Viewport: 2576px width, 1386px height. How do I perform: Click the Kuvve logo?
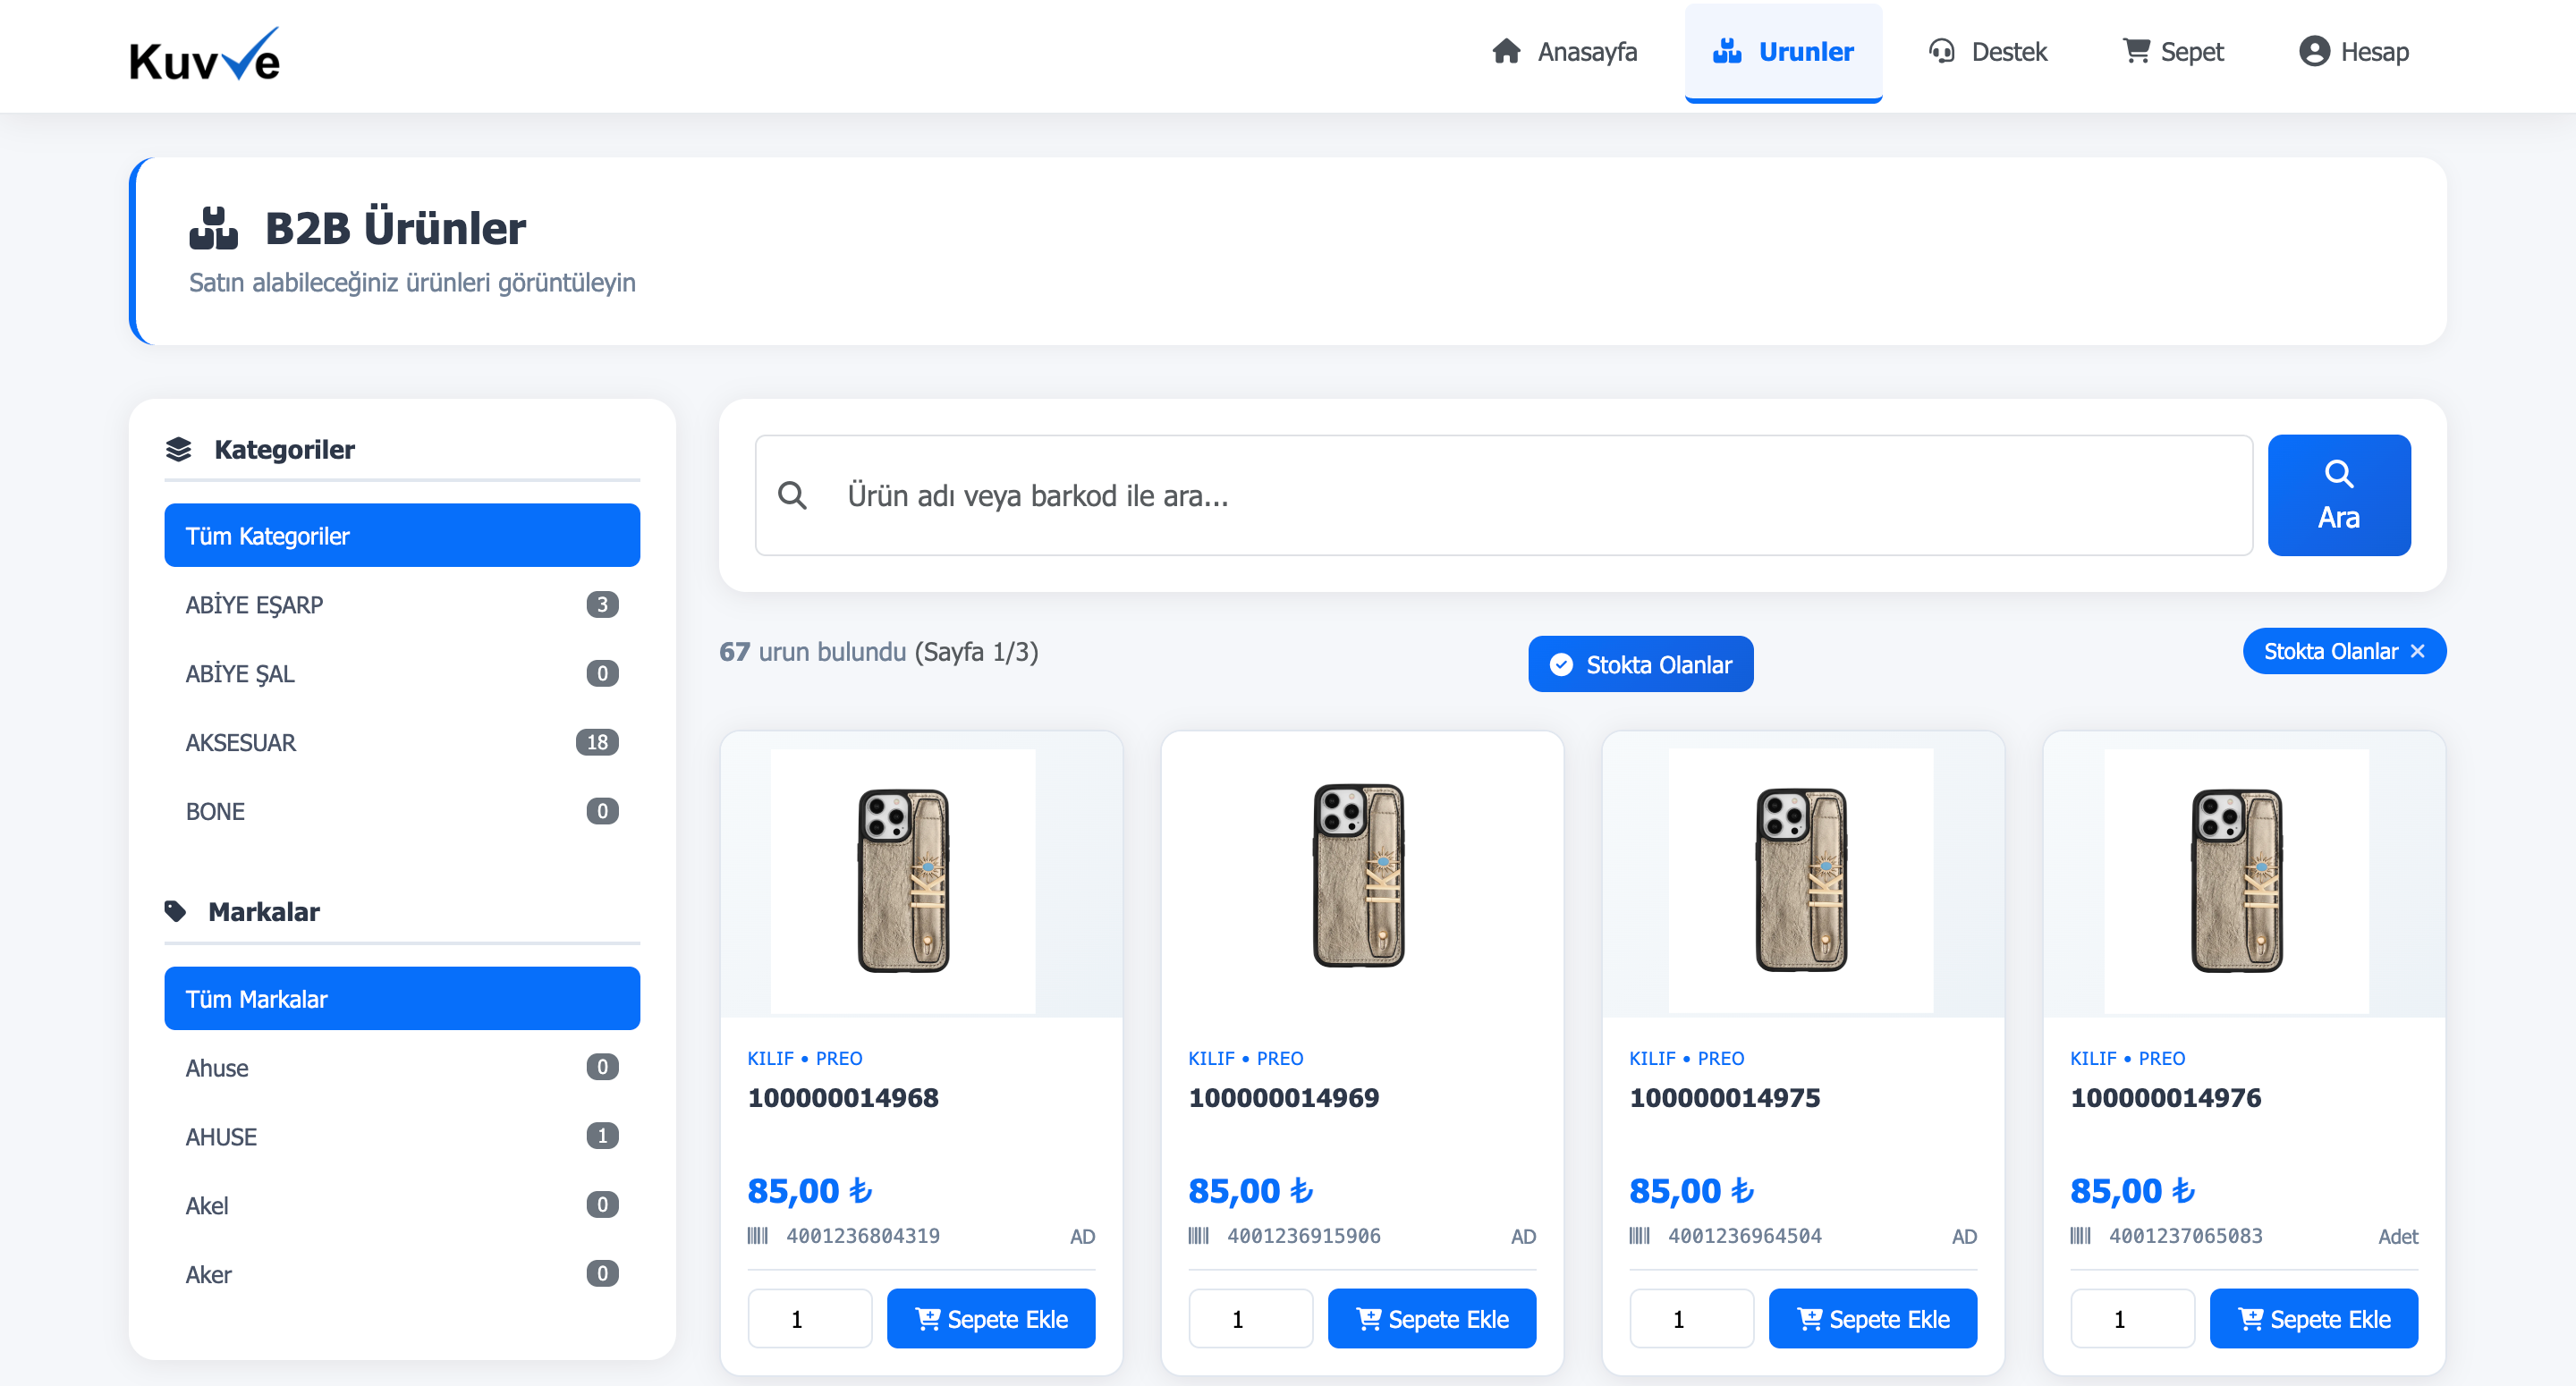[203, 55]
